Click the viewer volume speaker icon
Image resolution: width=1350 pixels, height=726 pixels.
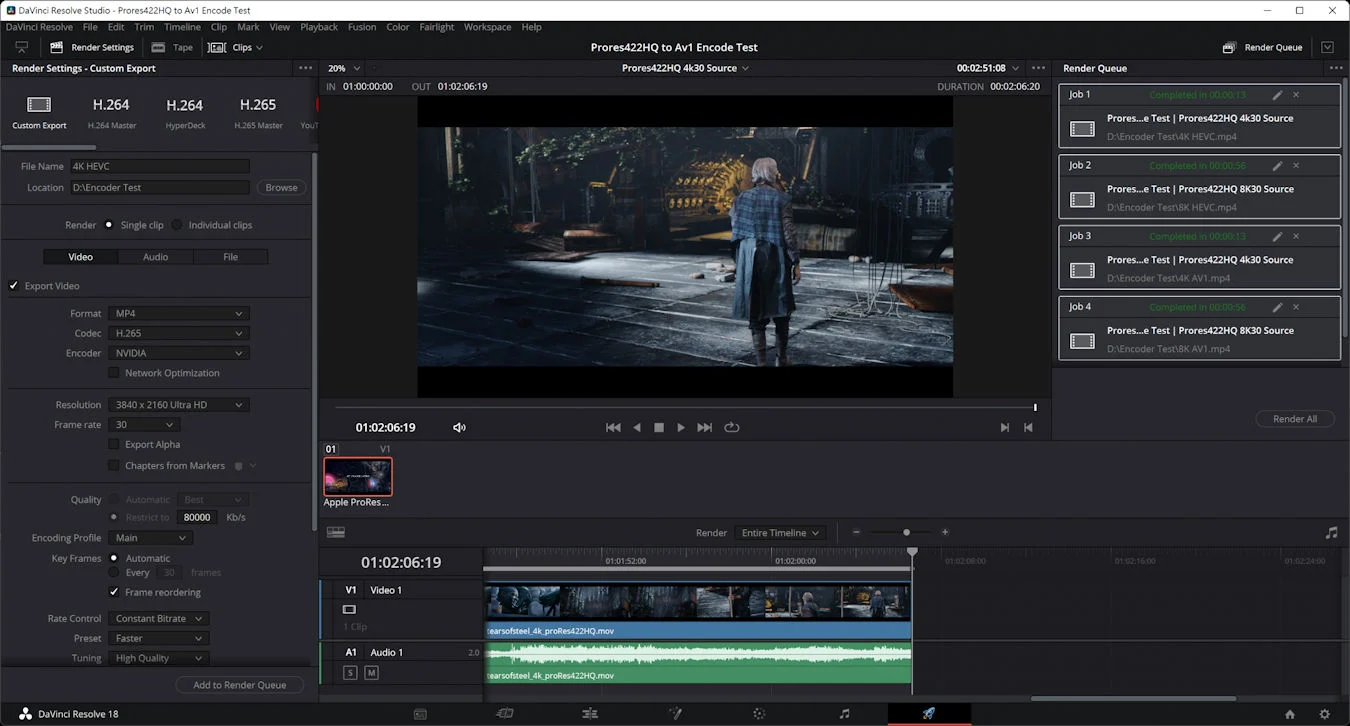tap(459, 427)
